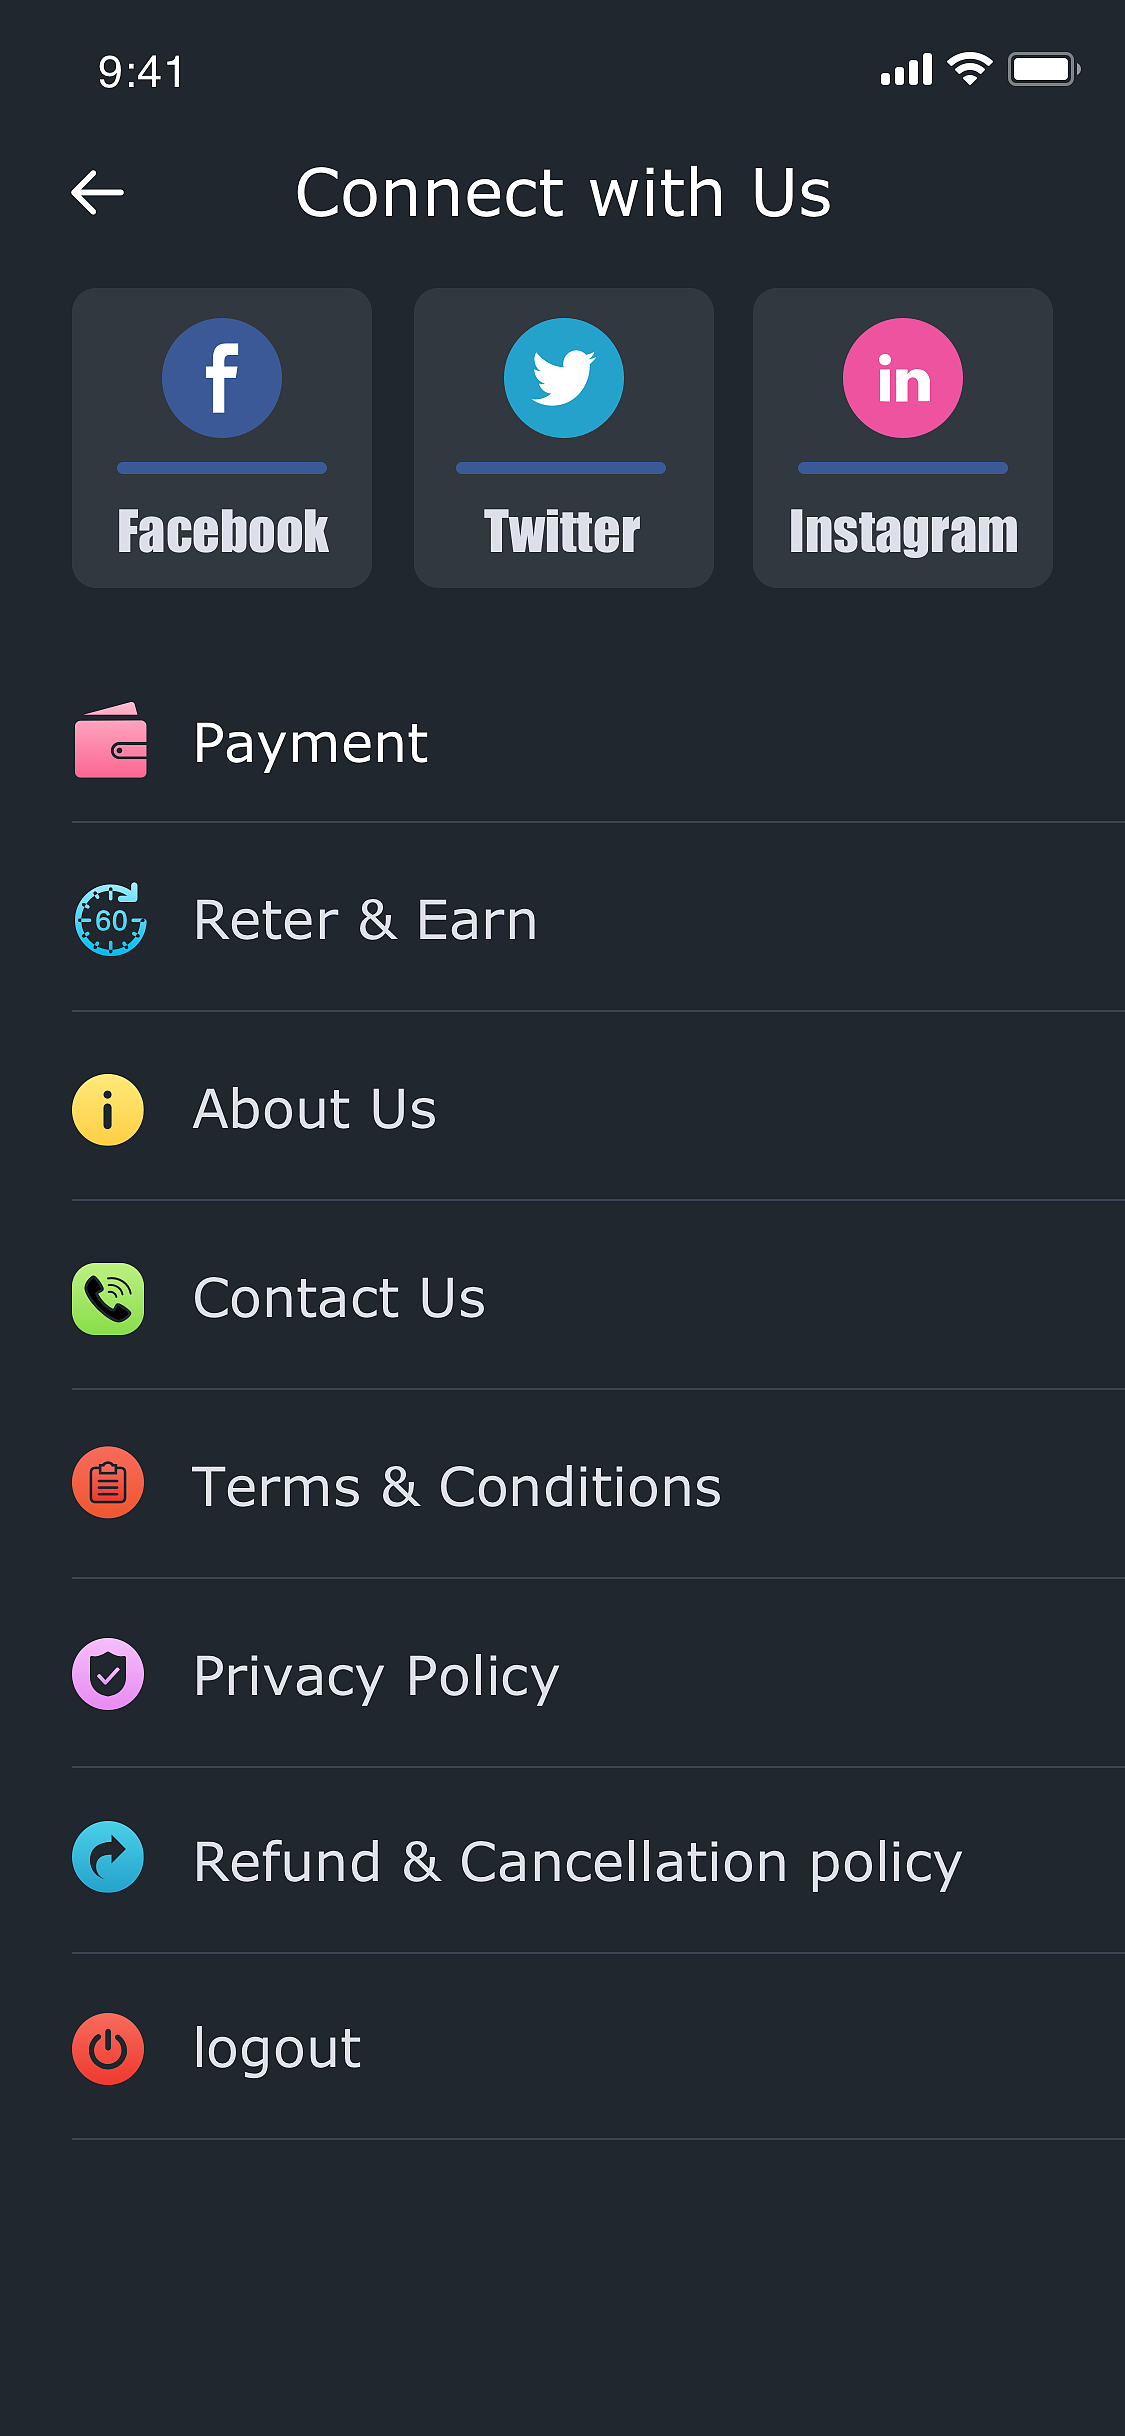Open the About Us entry
The width and height of the screenshot is (1125, 2436).
coord(315,1109)
